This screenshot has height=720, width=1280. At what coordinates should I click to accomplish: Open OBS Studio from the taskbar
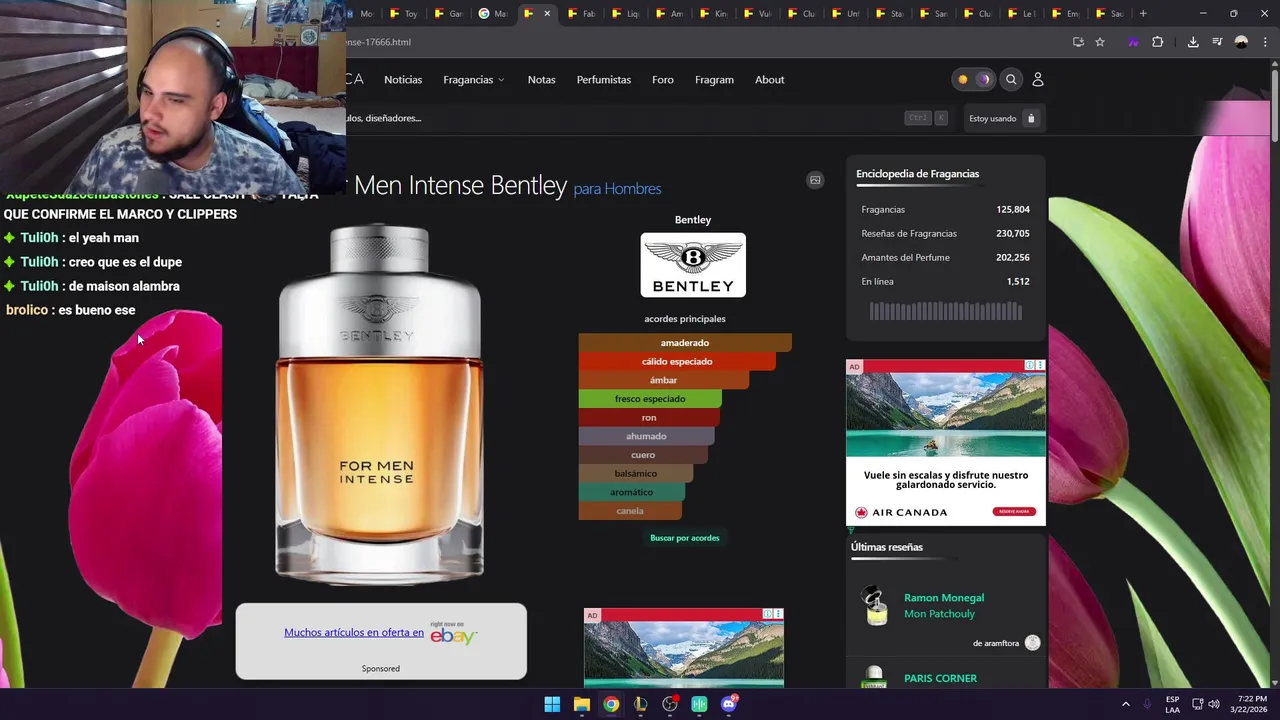tap(670, 704)
